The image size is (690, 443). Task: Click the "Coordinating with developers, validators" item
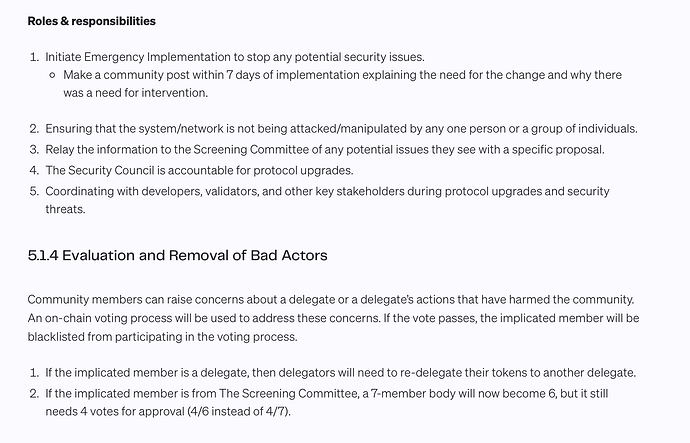200,191
